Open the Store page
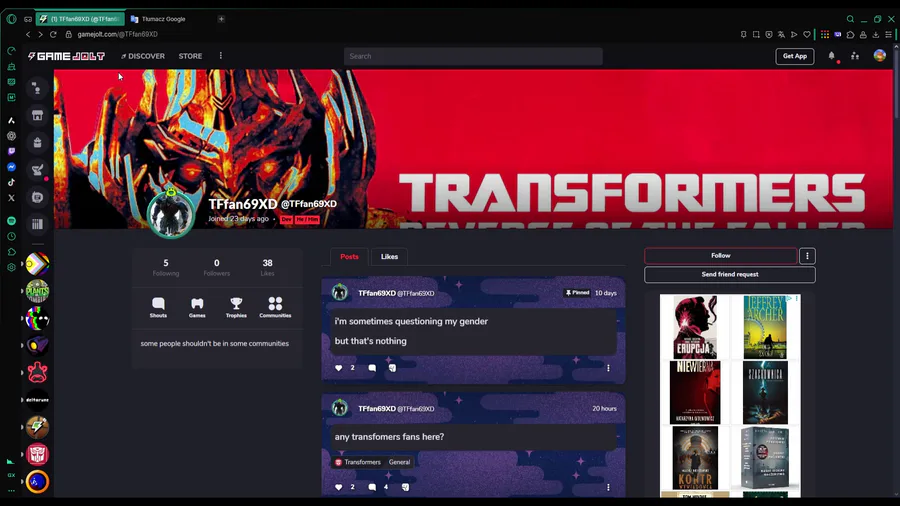 click(190, 56)
